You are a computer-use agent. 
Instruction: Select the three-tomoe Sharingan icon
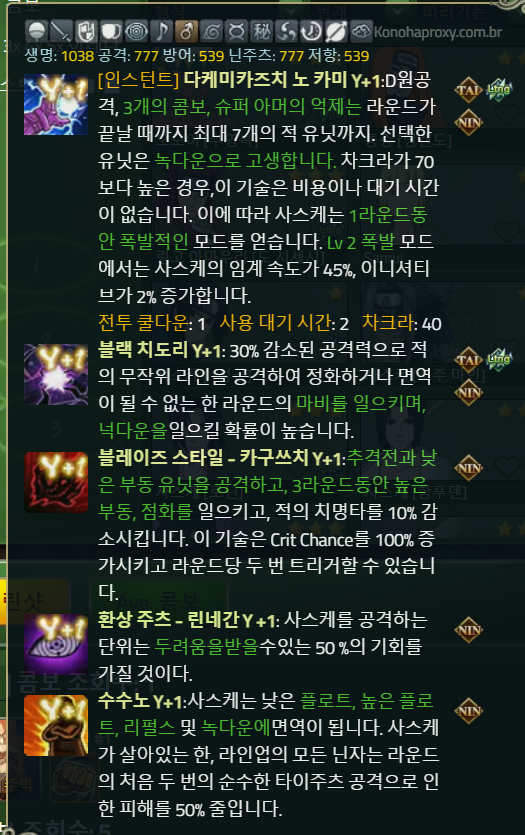286,32
